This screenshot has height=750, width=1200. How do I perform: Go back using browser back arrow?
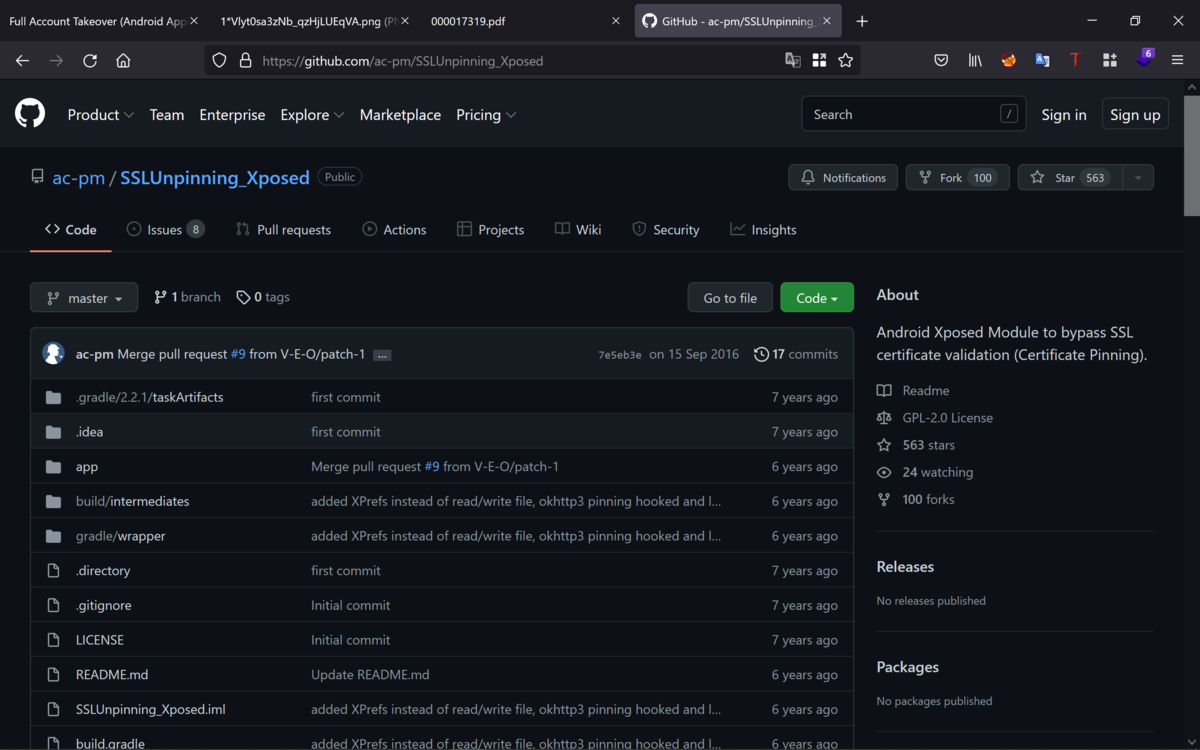point(22,61)
